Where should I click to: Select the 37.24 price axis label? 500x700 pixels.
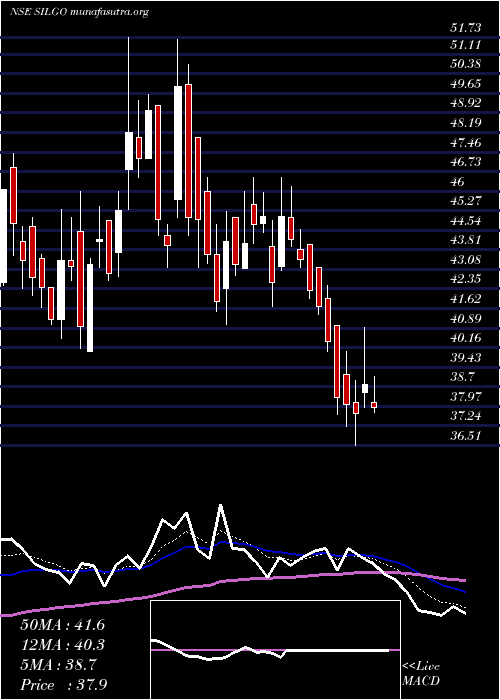(466, 416)
